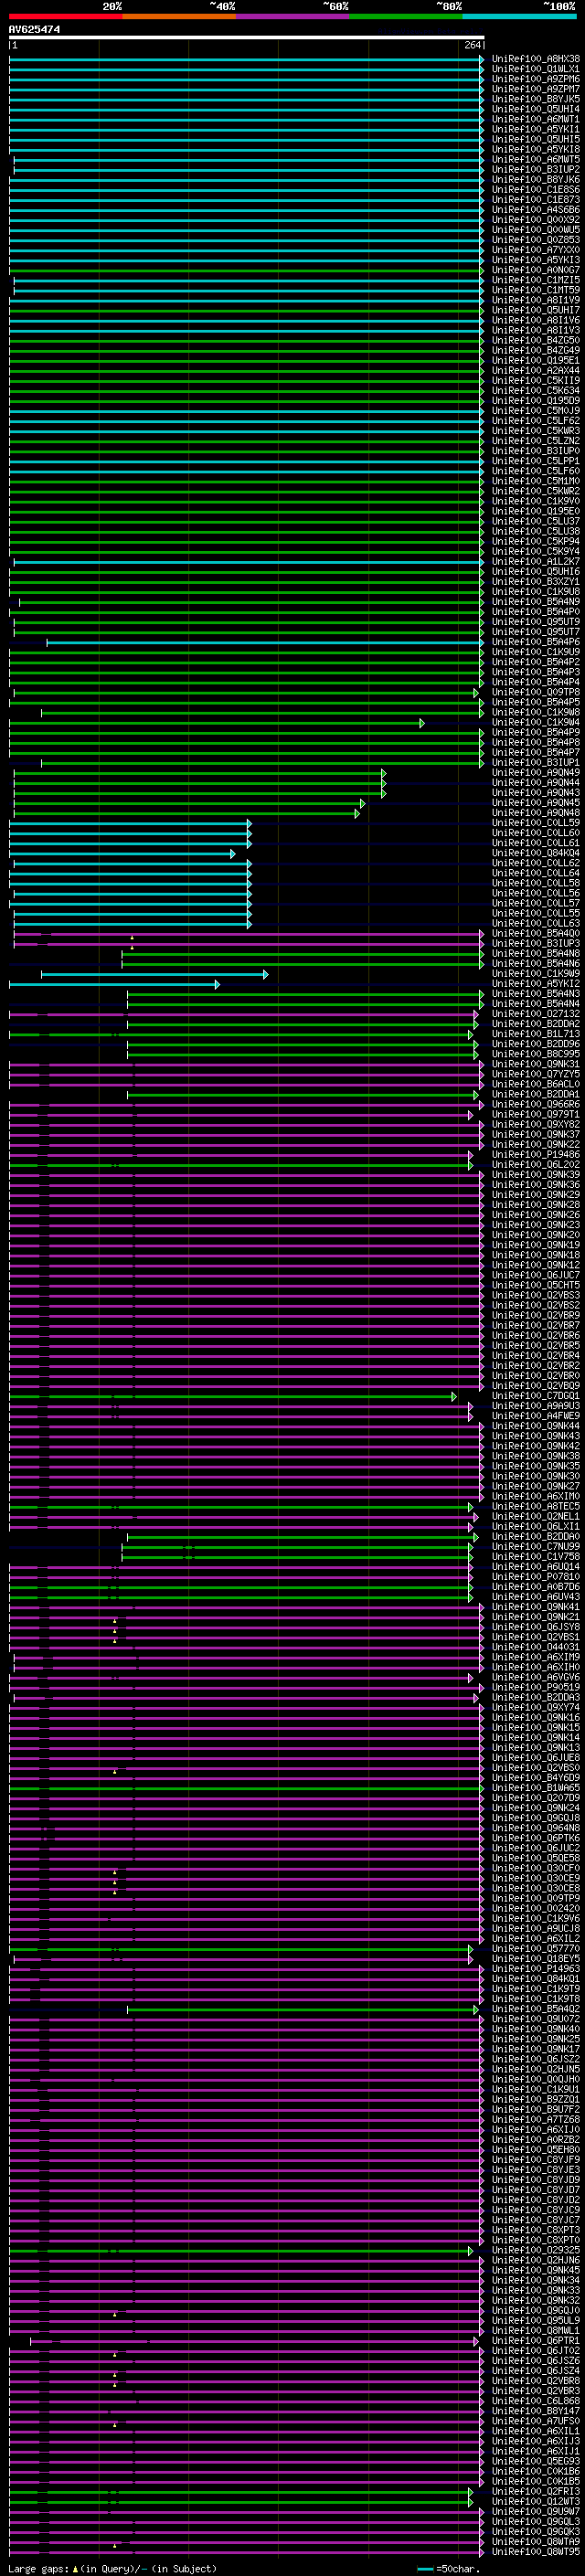Select hit label UniRef100_B3IUP1

[x=536, y=763]
